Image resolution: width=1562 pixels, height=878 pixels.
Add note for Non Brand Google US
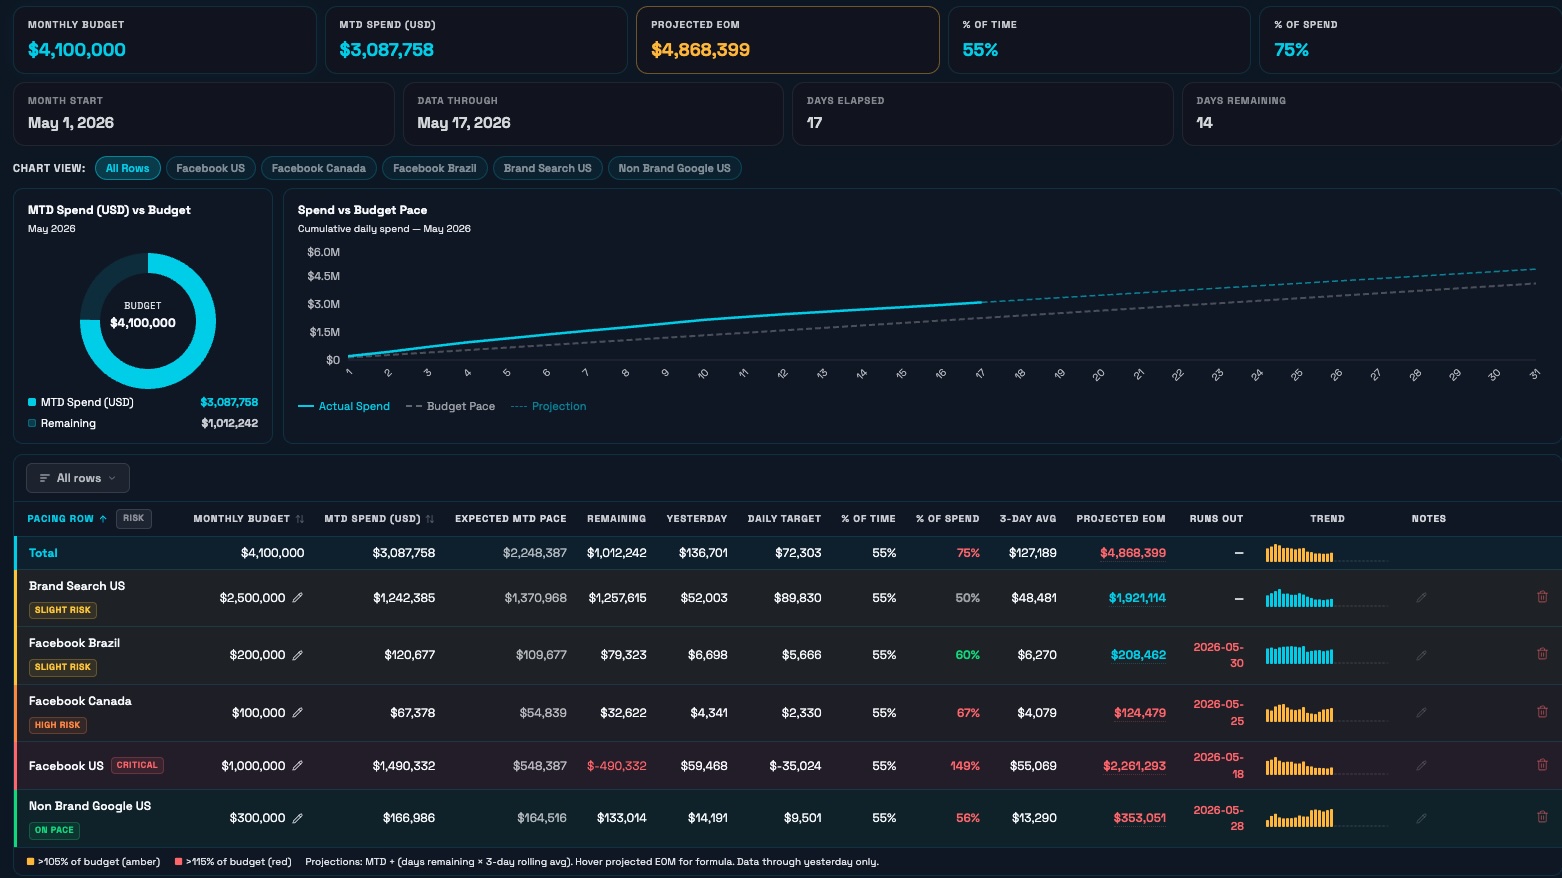(x=1421, y=818)
